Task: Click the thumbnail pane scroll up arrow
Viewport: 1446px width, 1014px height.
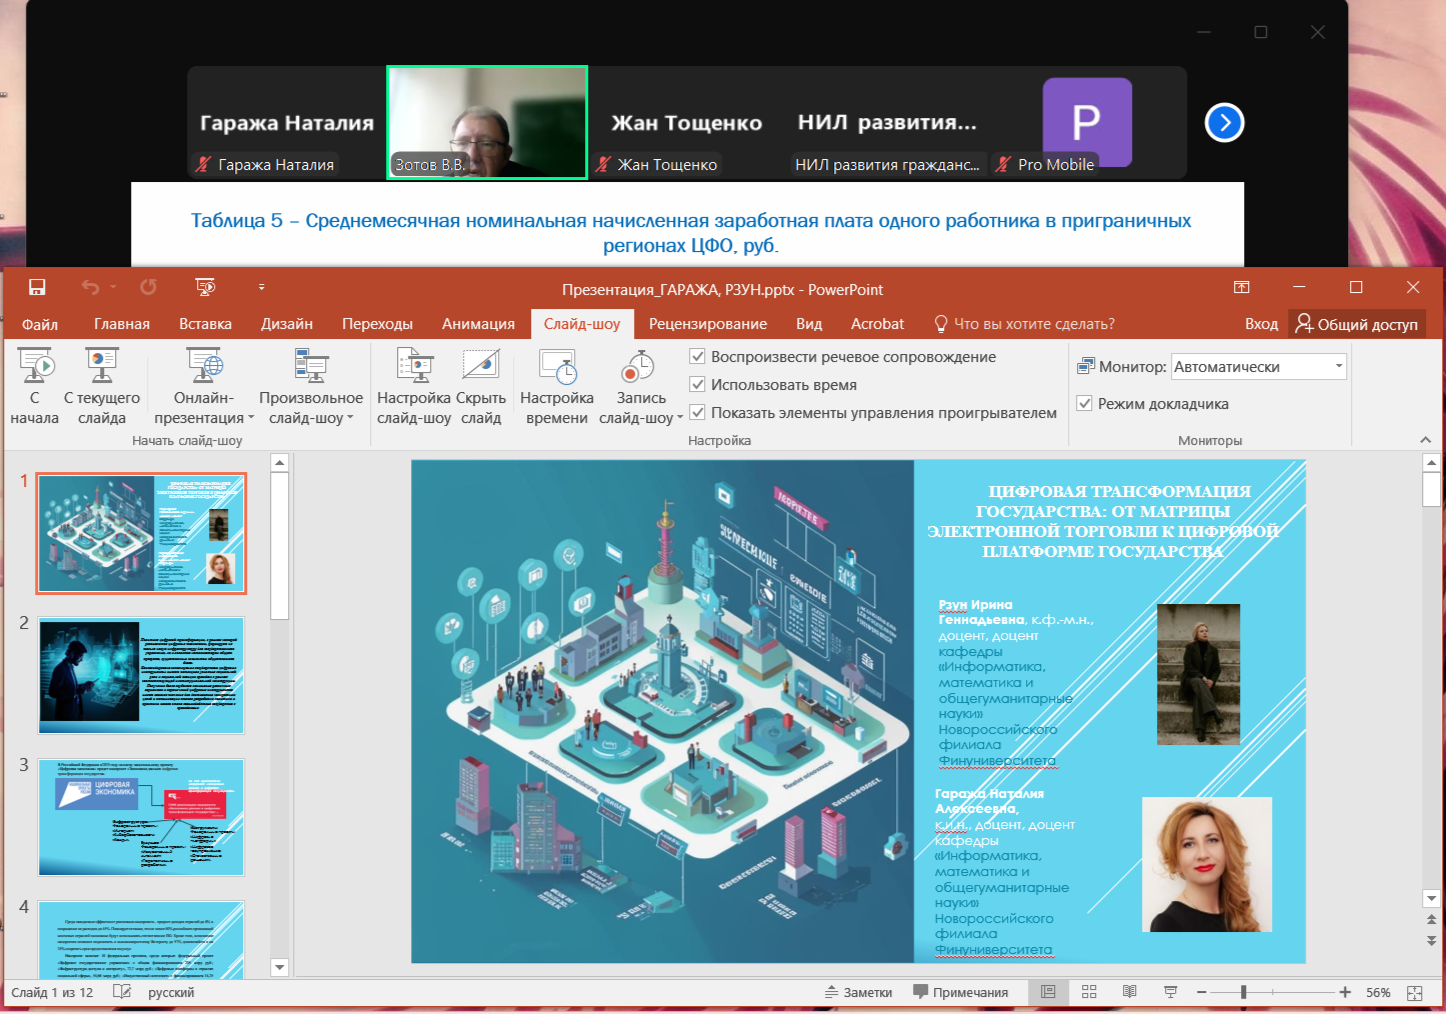Action: click(280, 462)
